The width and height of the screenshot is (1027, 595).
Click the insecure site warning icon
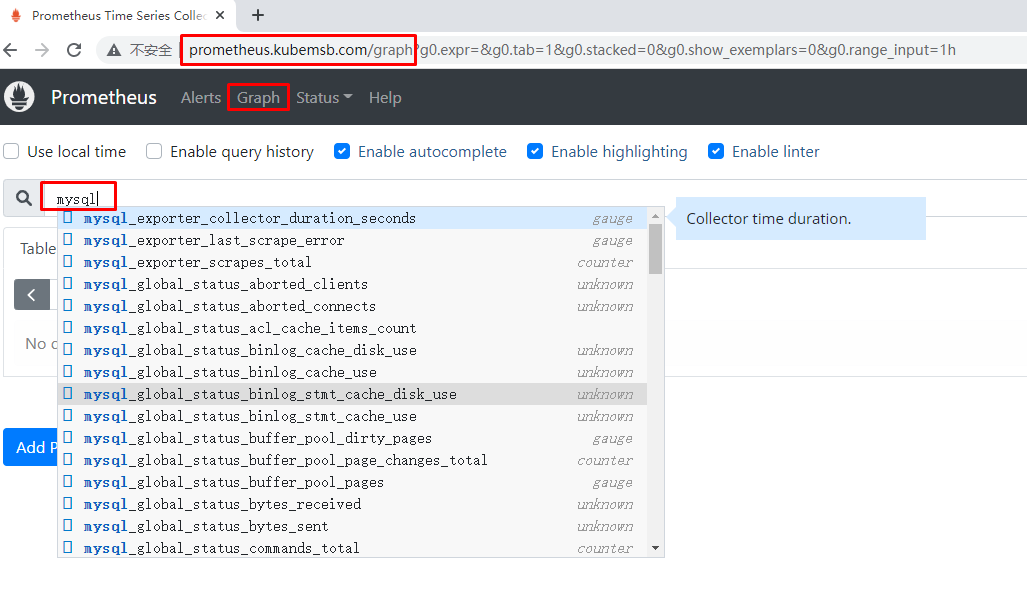click(114, 50)
